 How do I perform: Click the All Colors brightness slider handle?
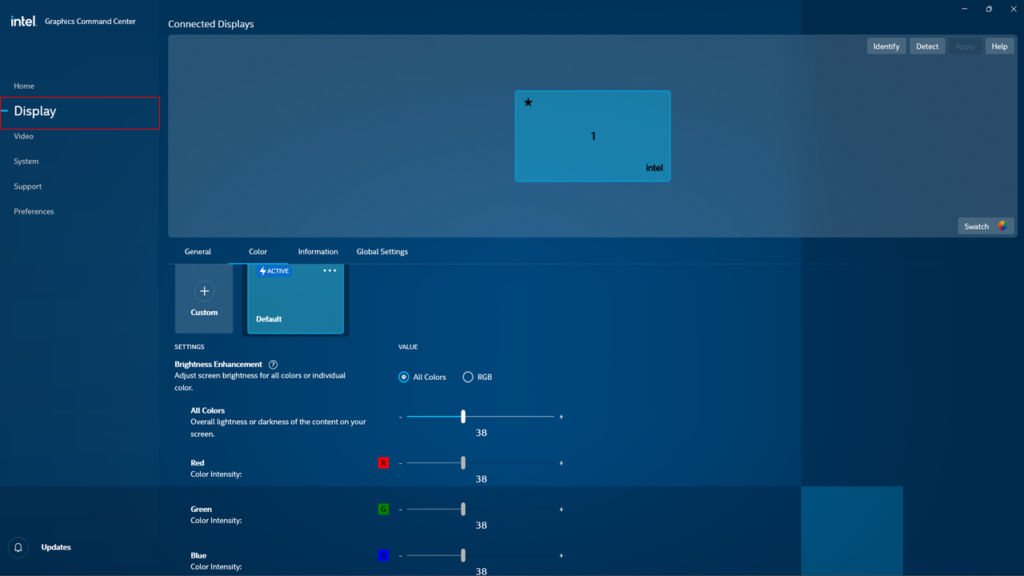pos(463,417)
